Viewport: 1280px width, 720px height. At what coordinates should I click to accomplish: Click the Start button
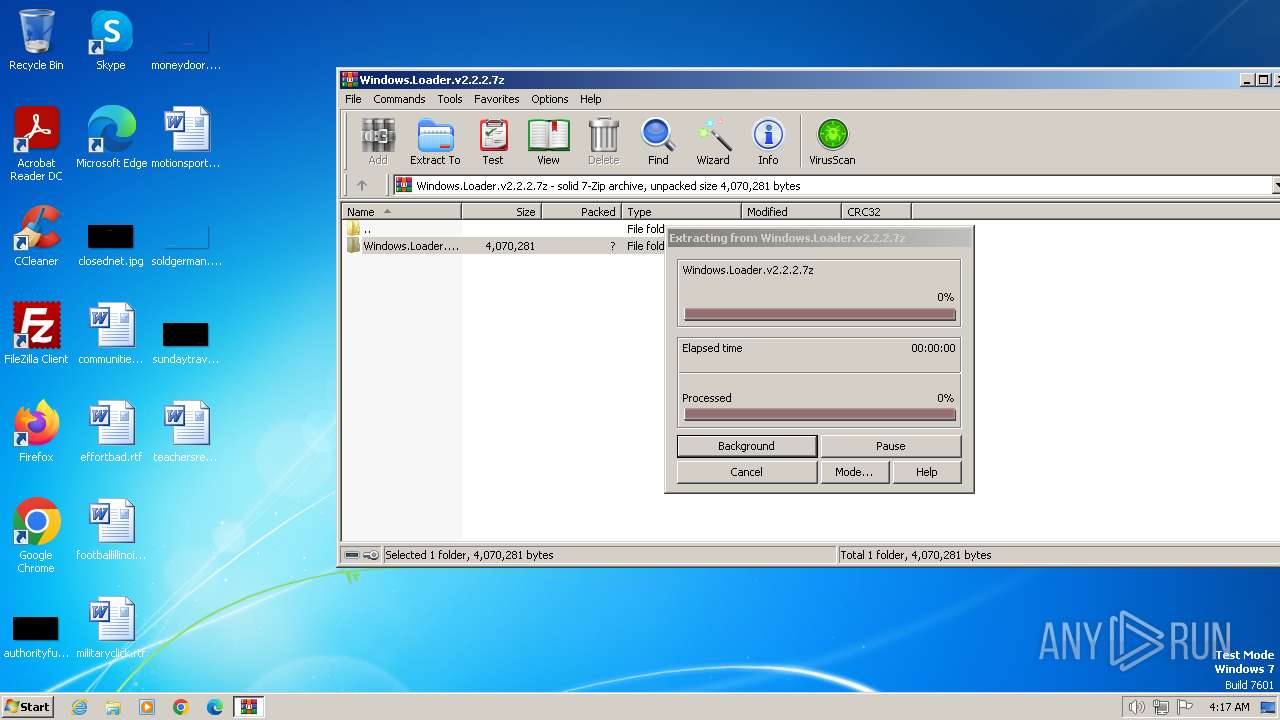[28, 706]
